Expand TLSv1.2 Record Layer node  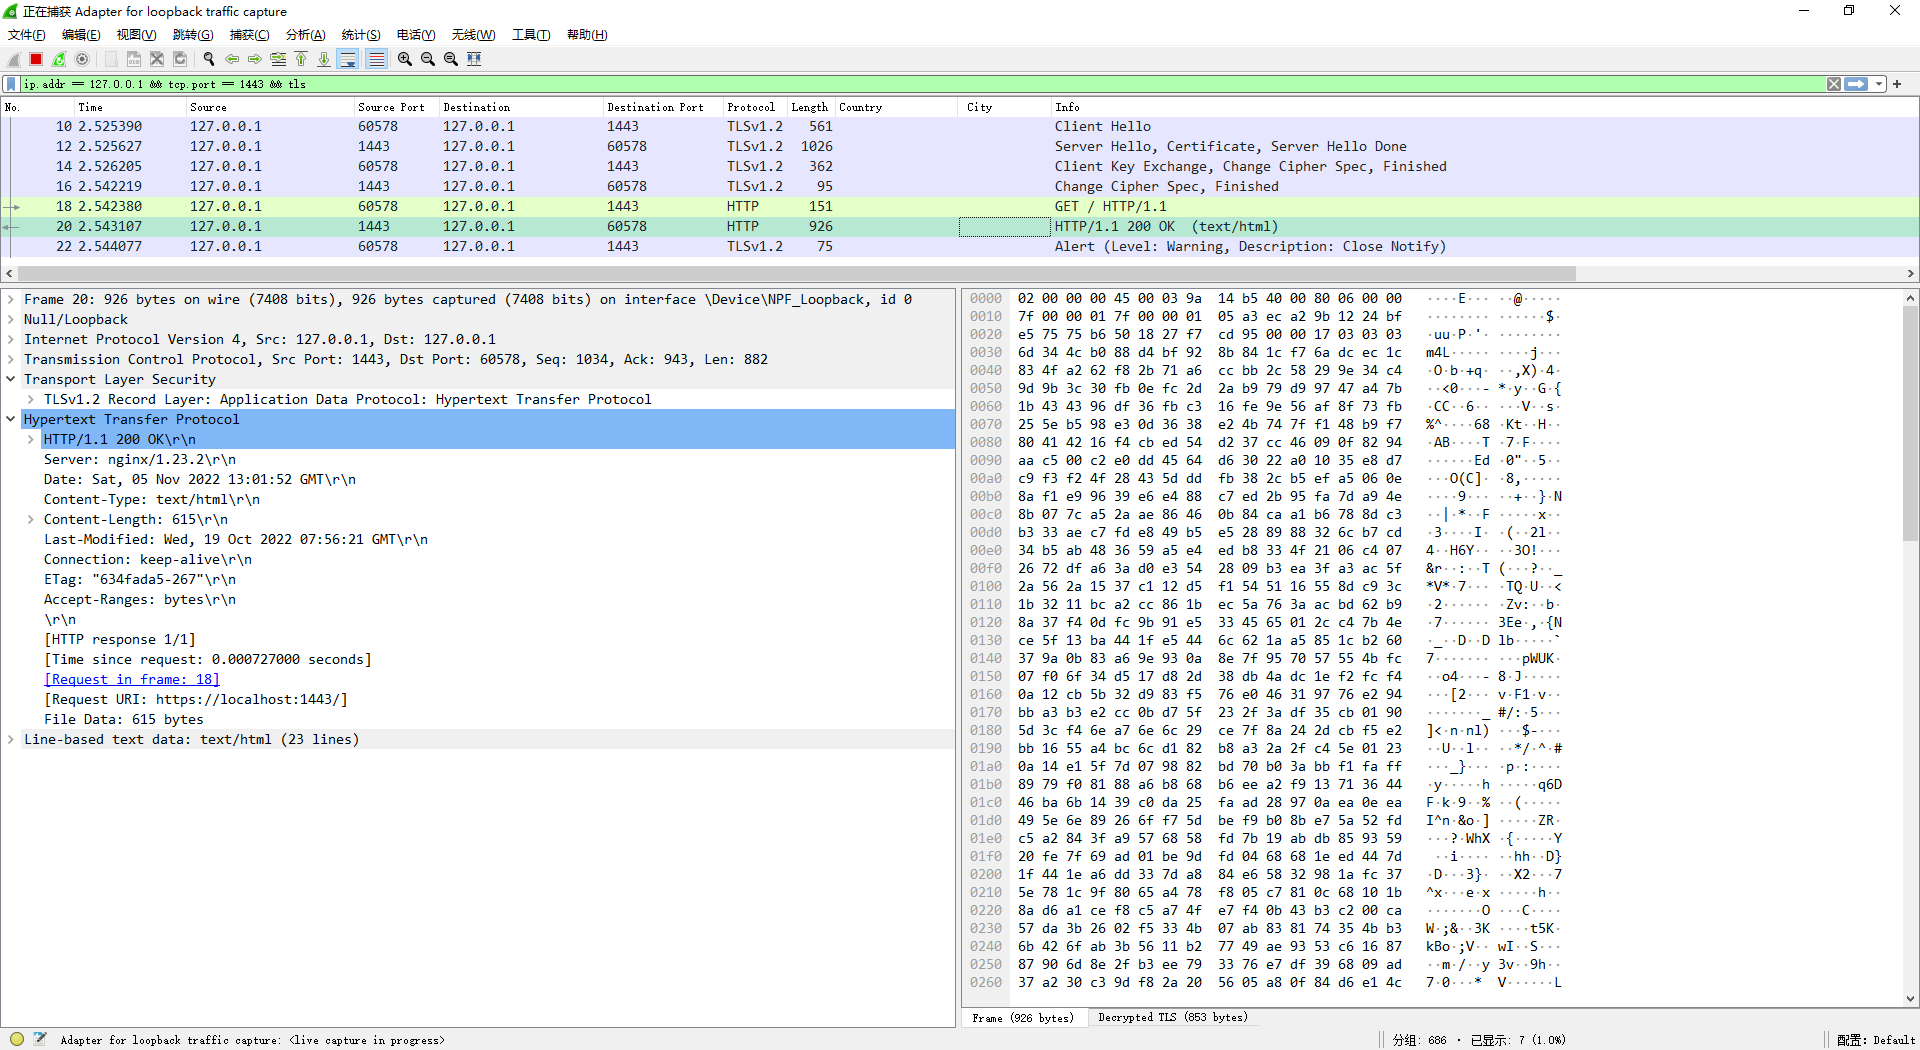point(31,399)
